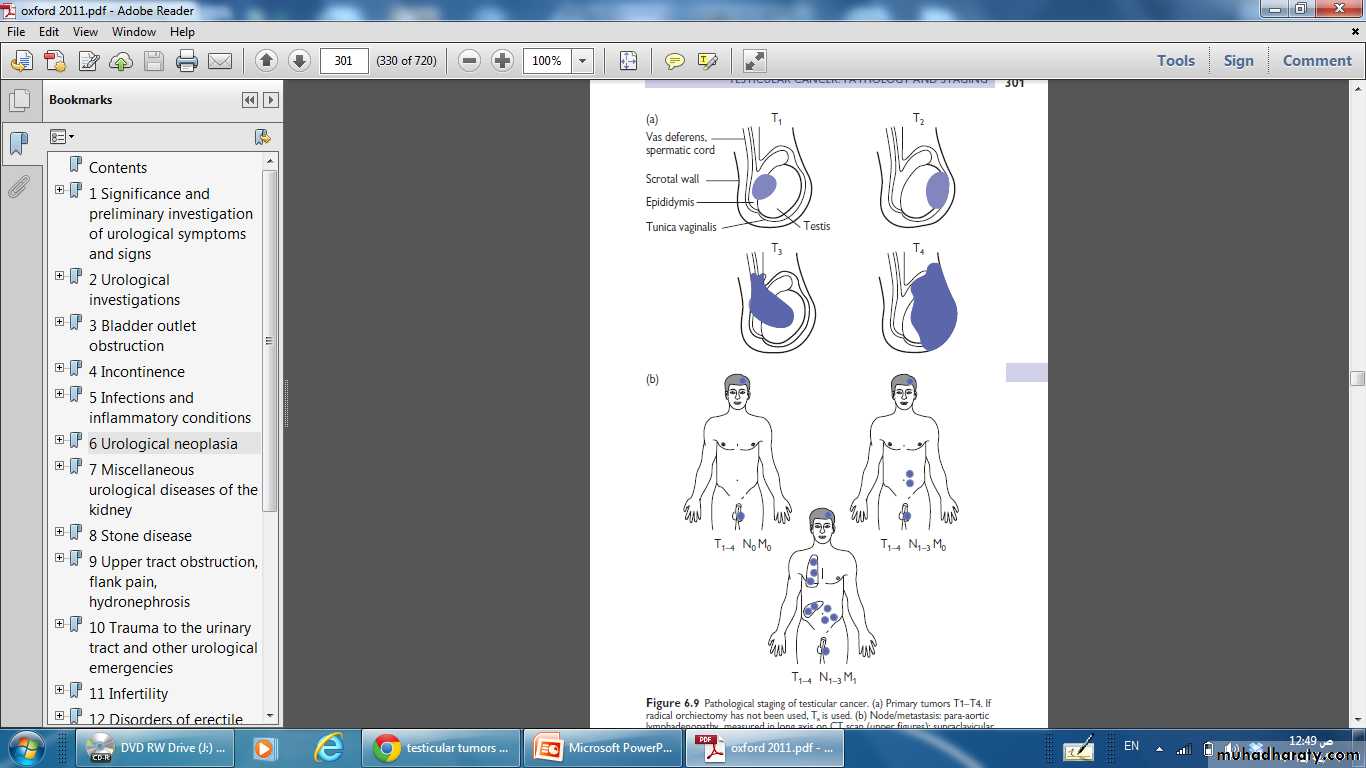Expand the '6 Urological neoplasia' bookmark
The image size is (1366, 768).
tap(59, 440)
